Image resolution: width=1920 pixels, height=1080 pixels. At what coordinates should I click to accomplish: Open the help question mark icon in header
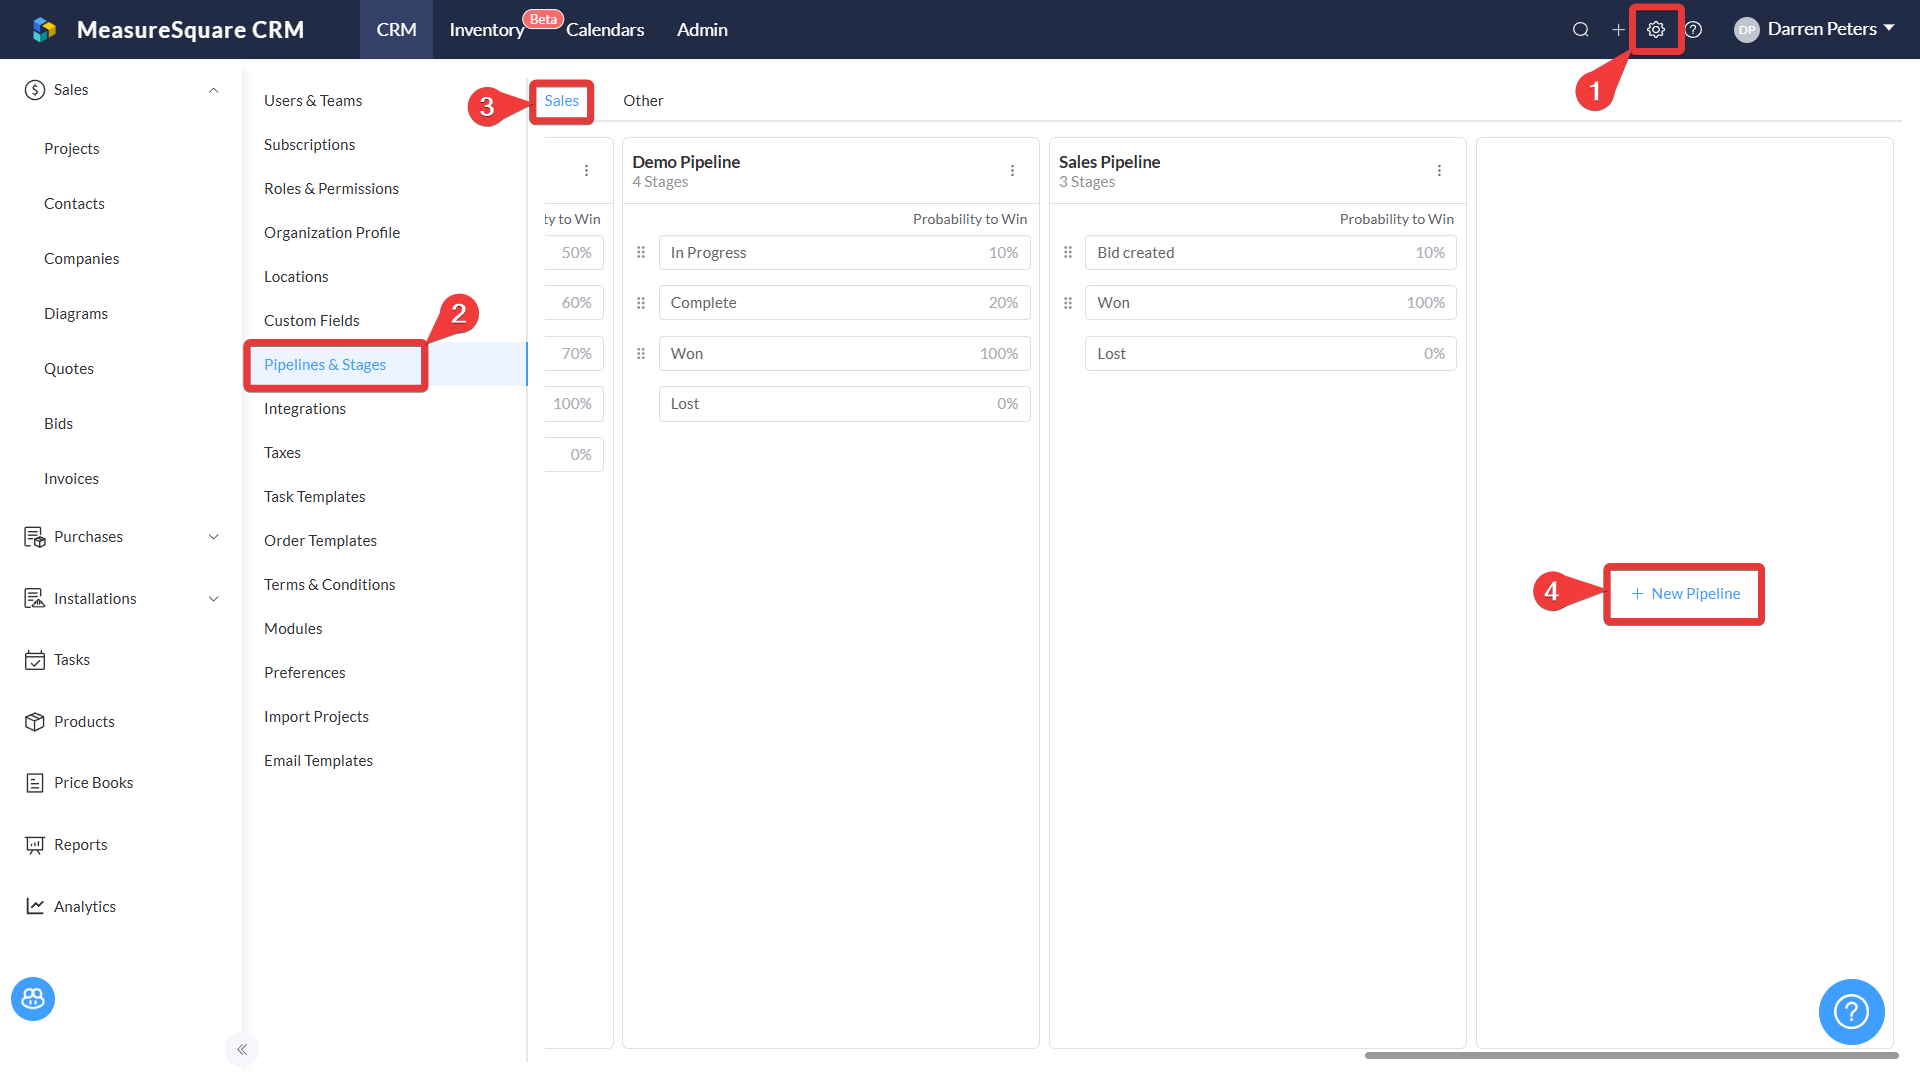[x=1693, y=30]
